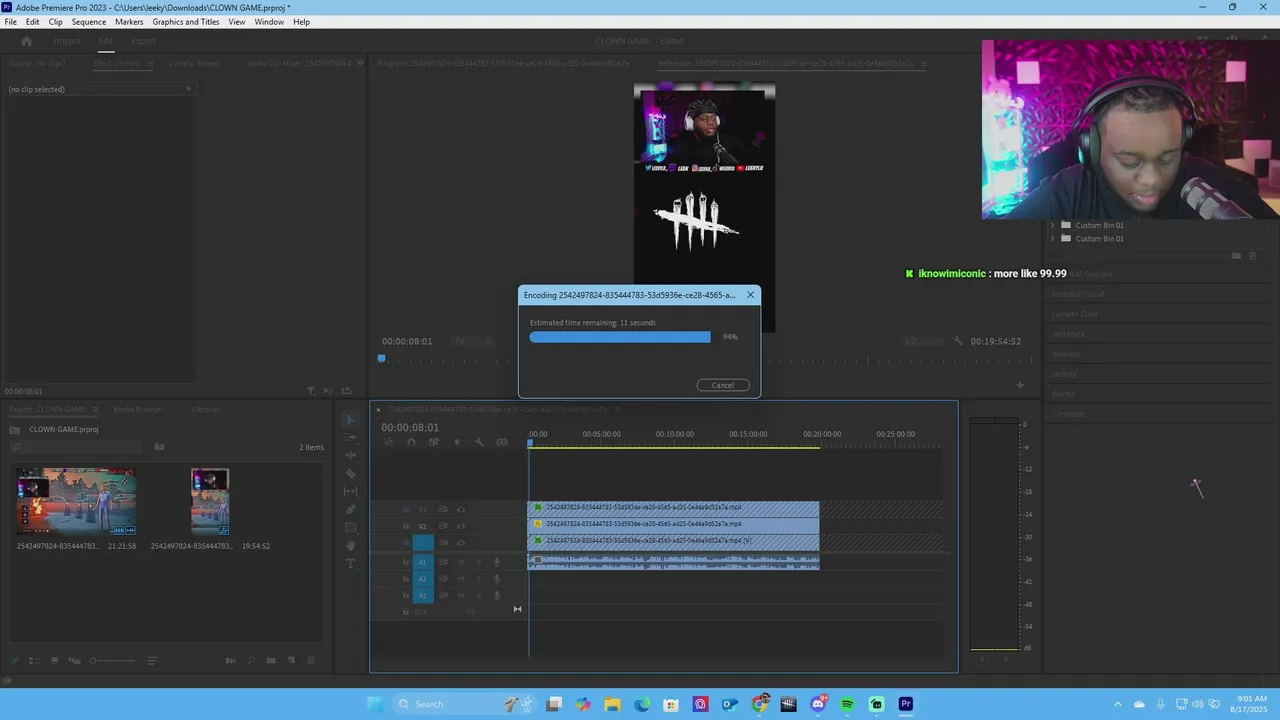Screen dimensions: 1280x720
Task: Go to the Export workspace
Action: [143, 41]
